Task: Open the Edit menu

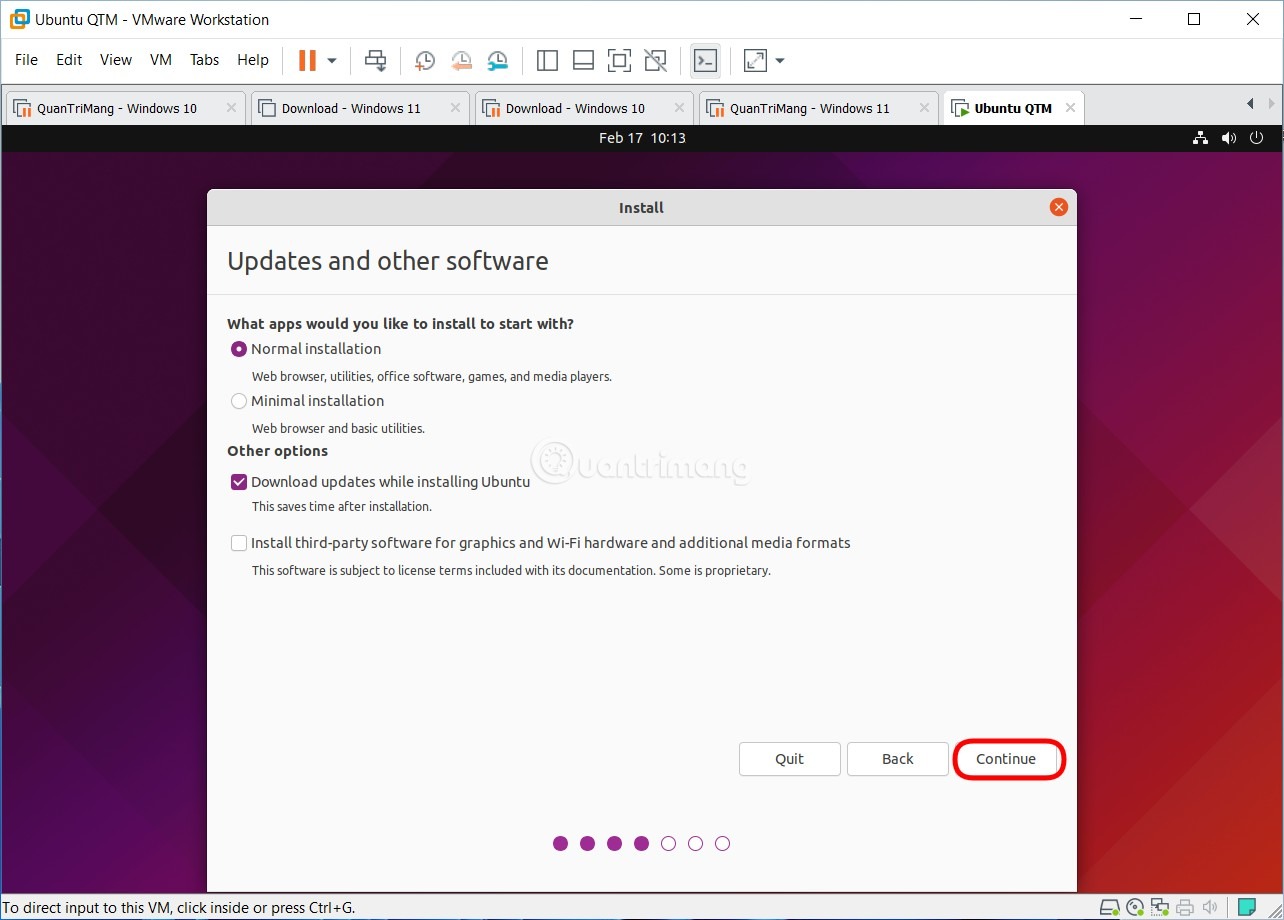Action: (x=69, y=60)
